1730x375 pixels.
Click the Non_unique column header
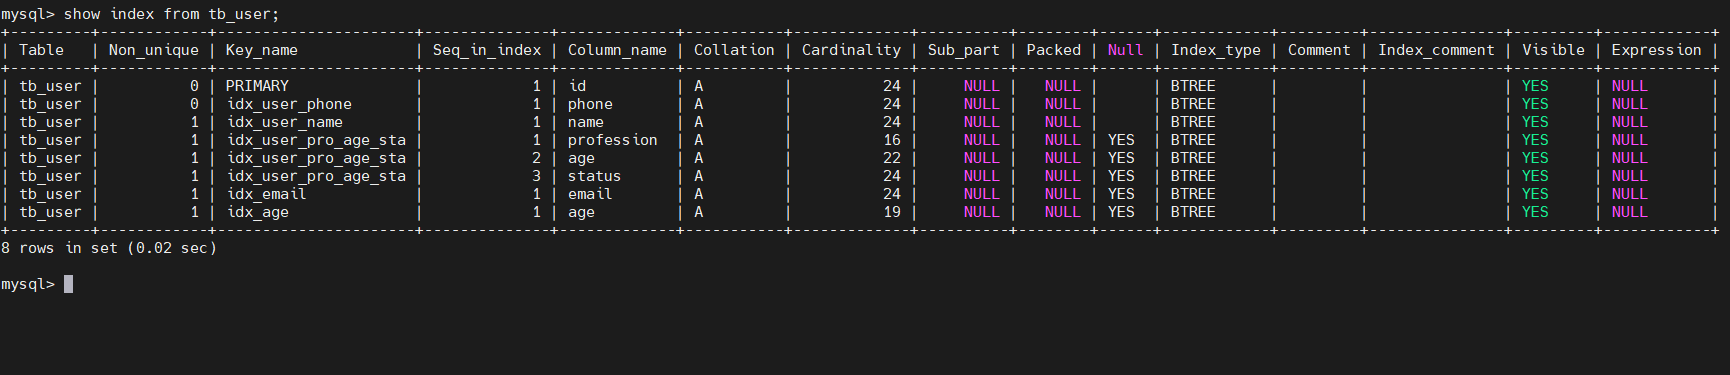[x=154, y=50]
